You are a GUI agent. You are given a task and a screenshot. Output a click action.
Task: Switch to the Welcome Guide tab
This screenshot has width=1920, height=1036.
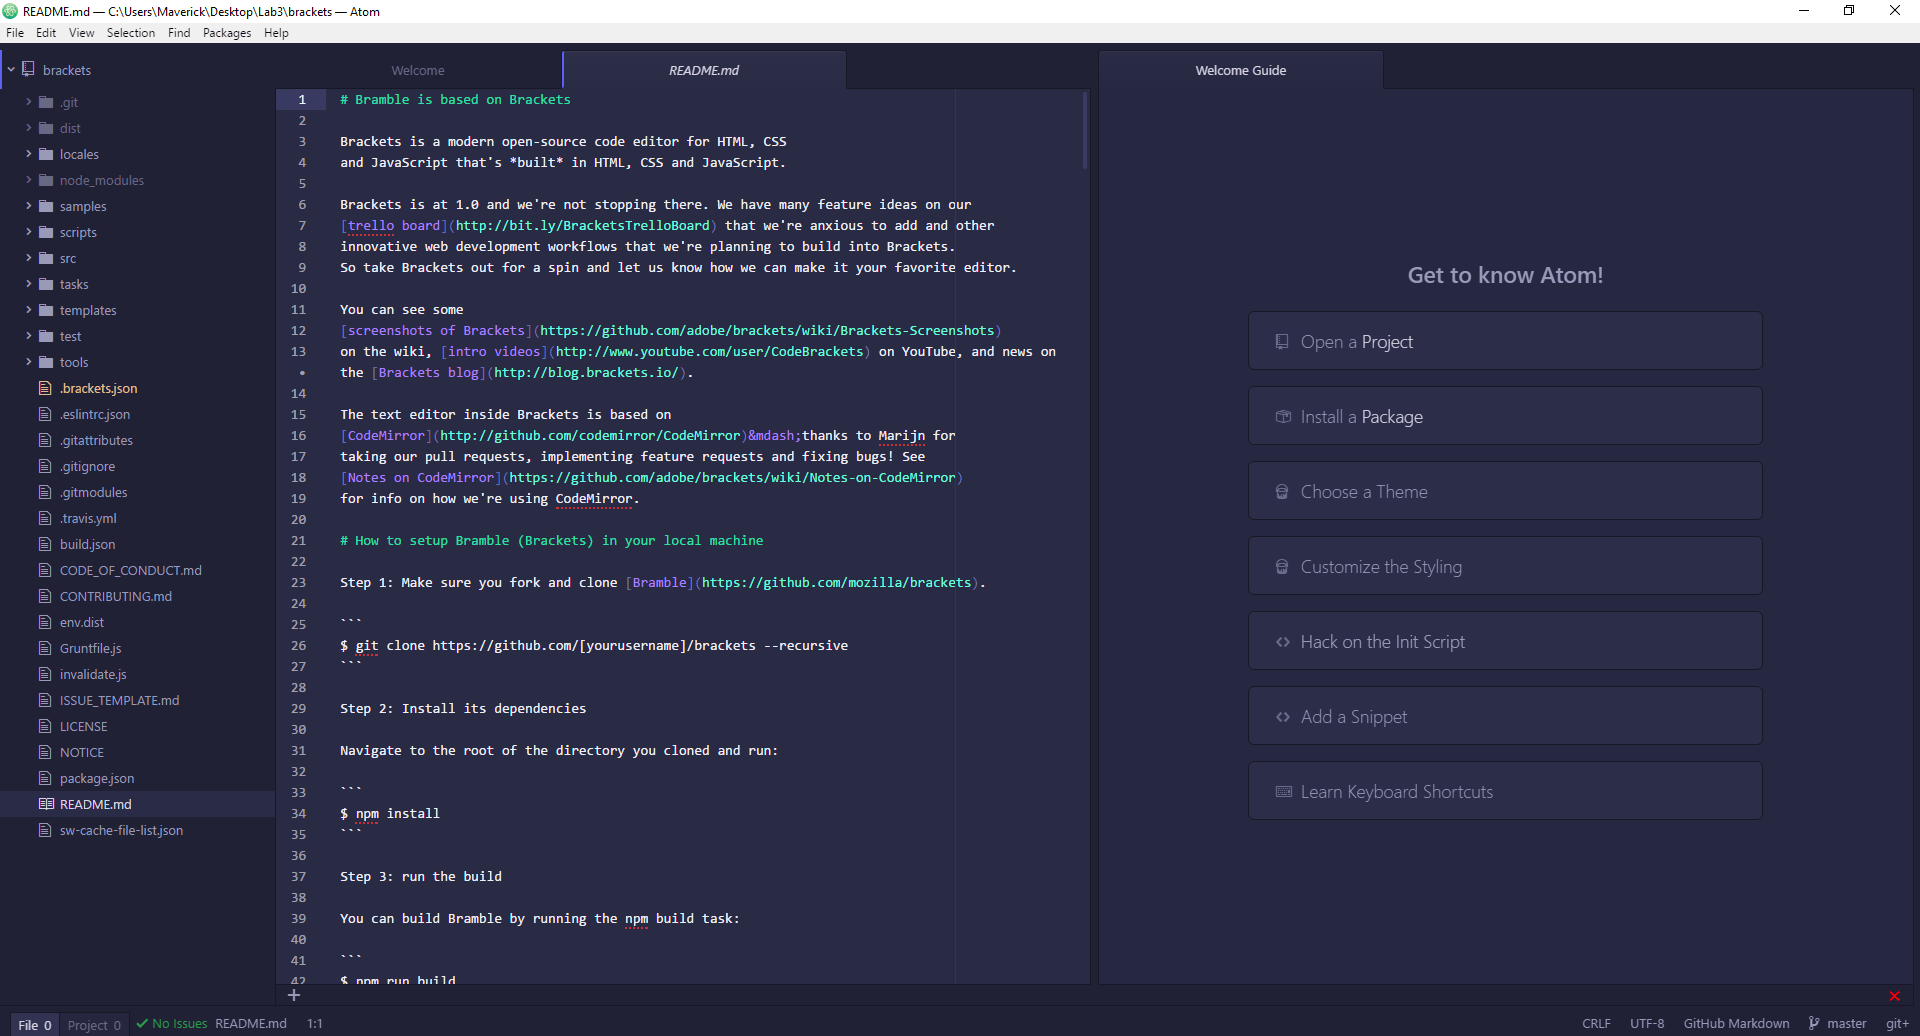coord(1241,70)
